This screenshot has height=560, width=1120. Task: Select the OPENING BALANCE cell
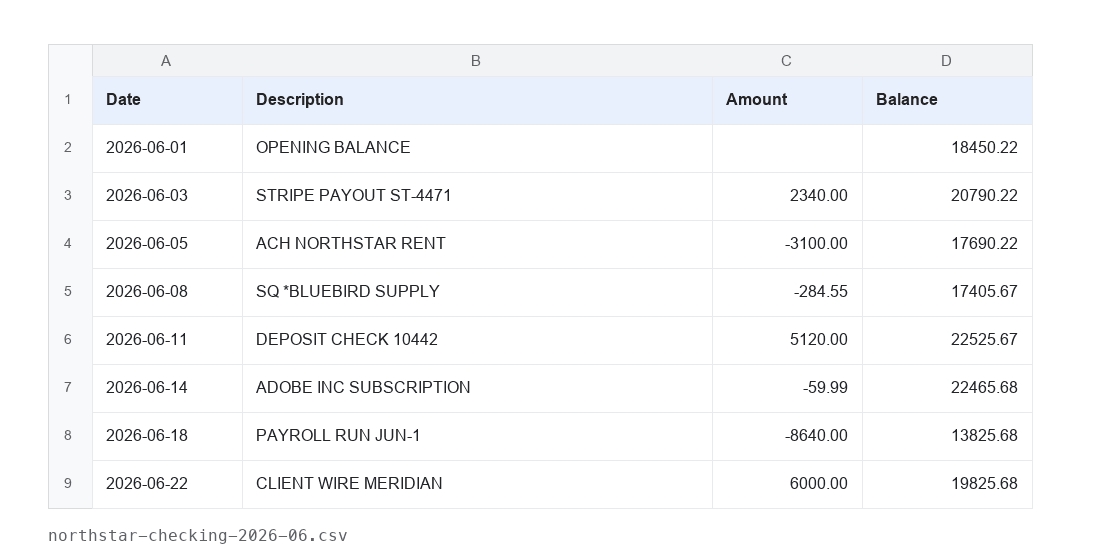477,149
